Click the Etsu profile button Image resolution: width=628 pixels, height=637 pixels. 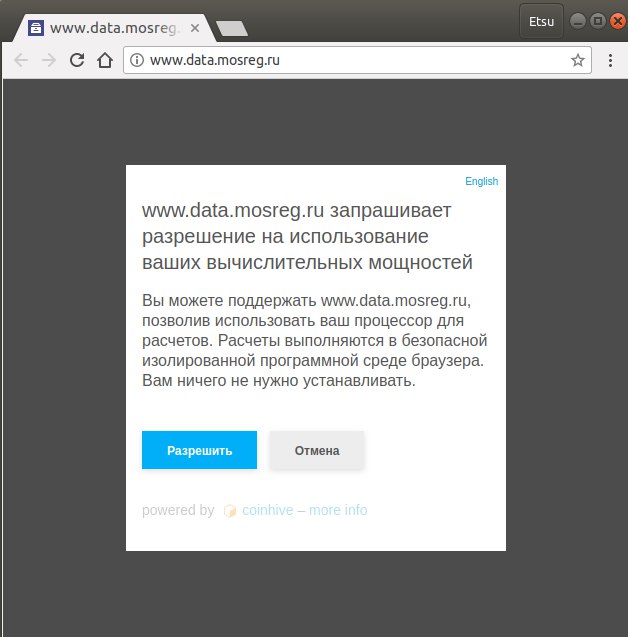(x=541, y=21)
